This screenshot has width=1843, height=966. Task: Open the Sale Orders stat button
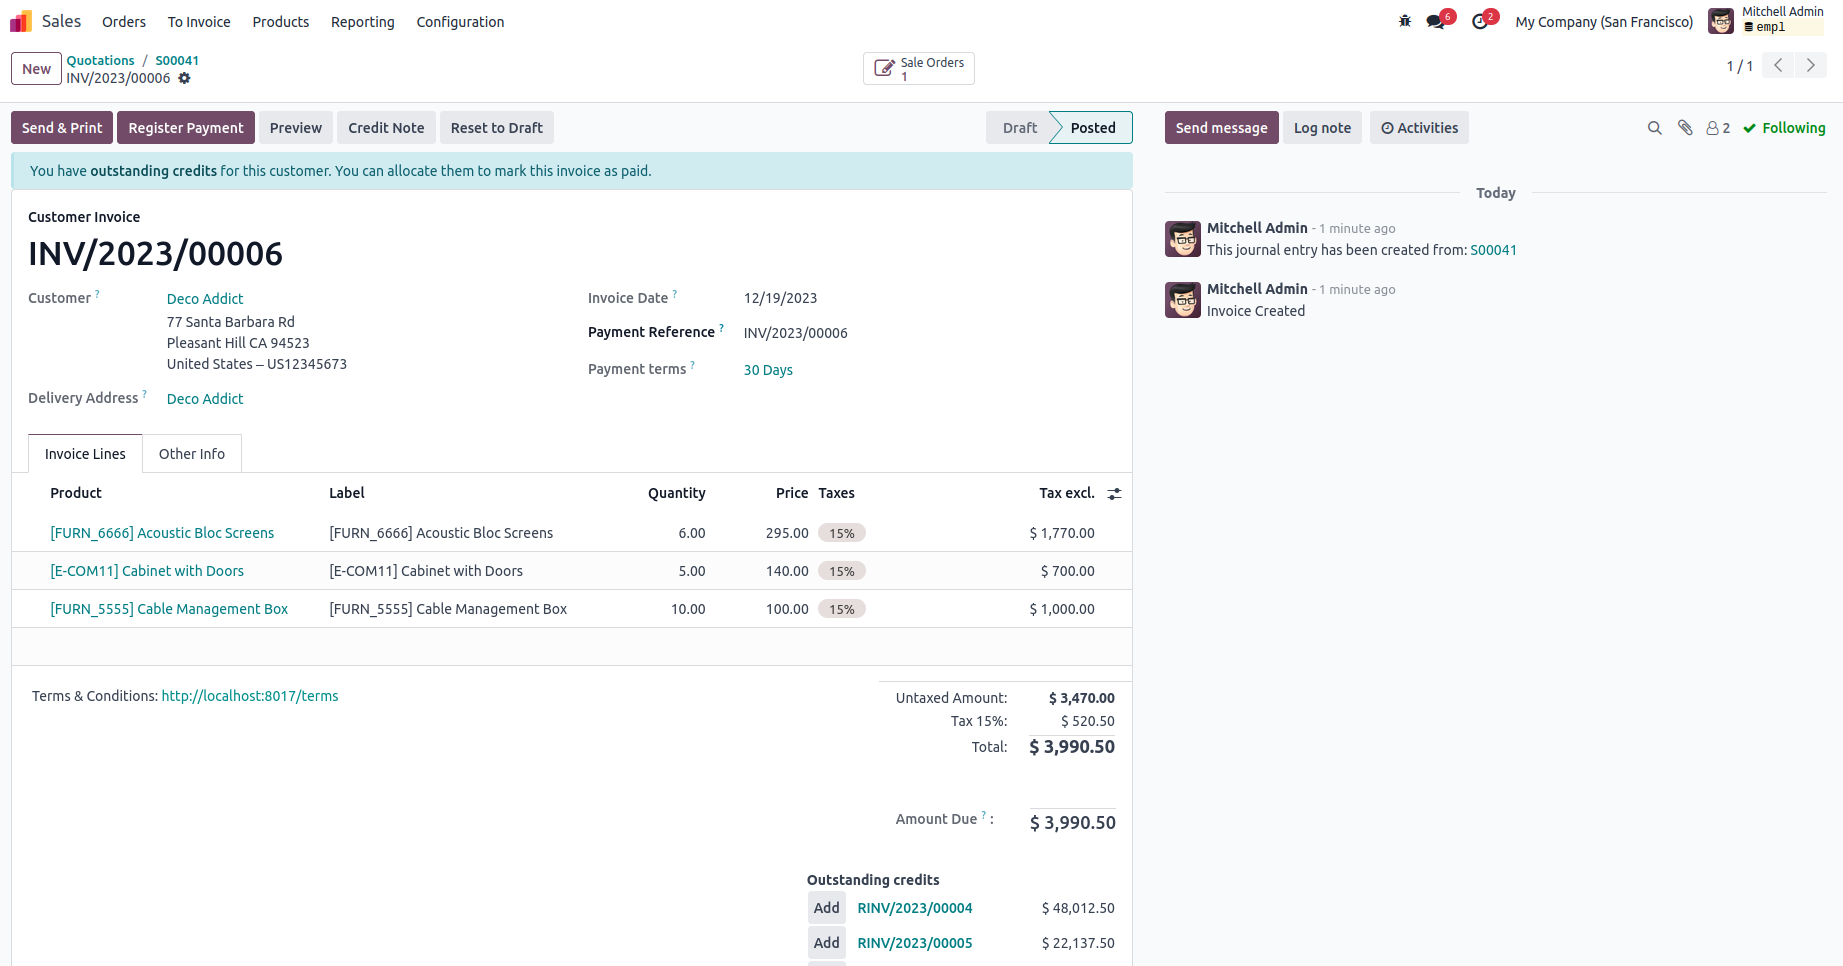(x=919, y=69)
